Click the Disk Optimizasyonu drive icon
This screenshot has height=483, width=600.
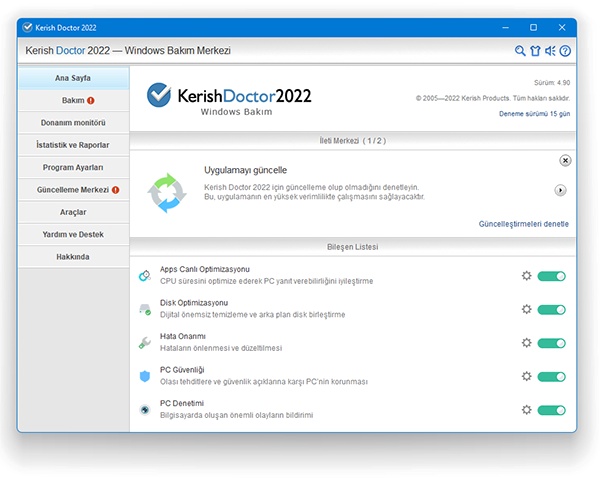tap(145, 309)
